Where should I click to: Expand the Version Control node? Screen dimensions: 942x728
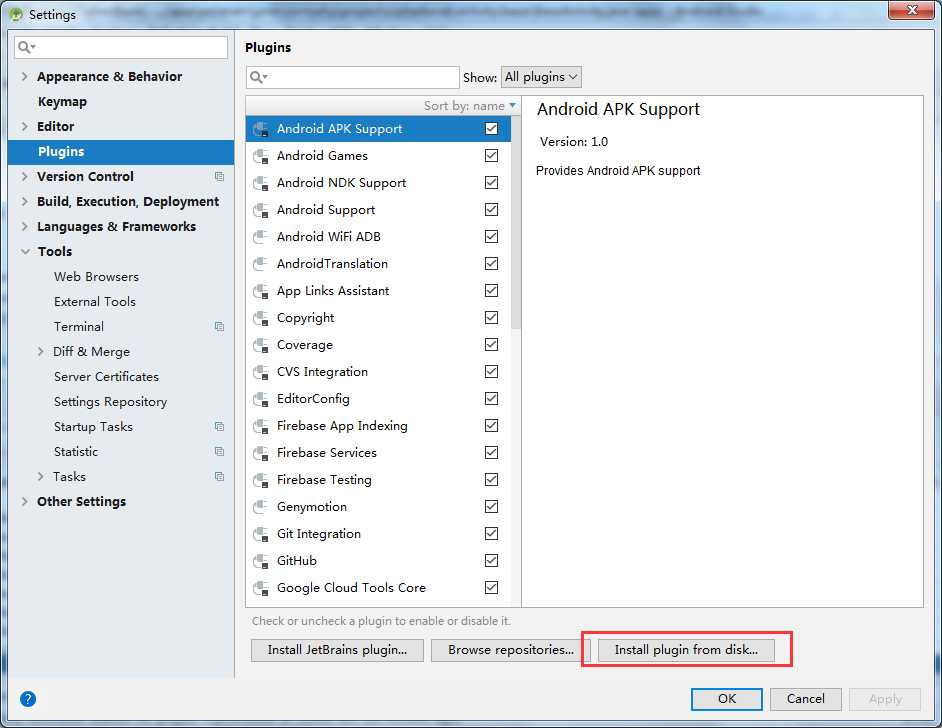(x=25, y=177)
